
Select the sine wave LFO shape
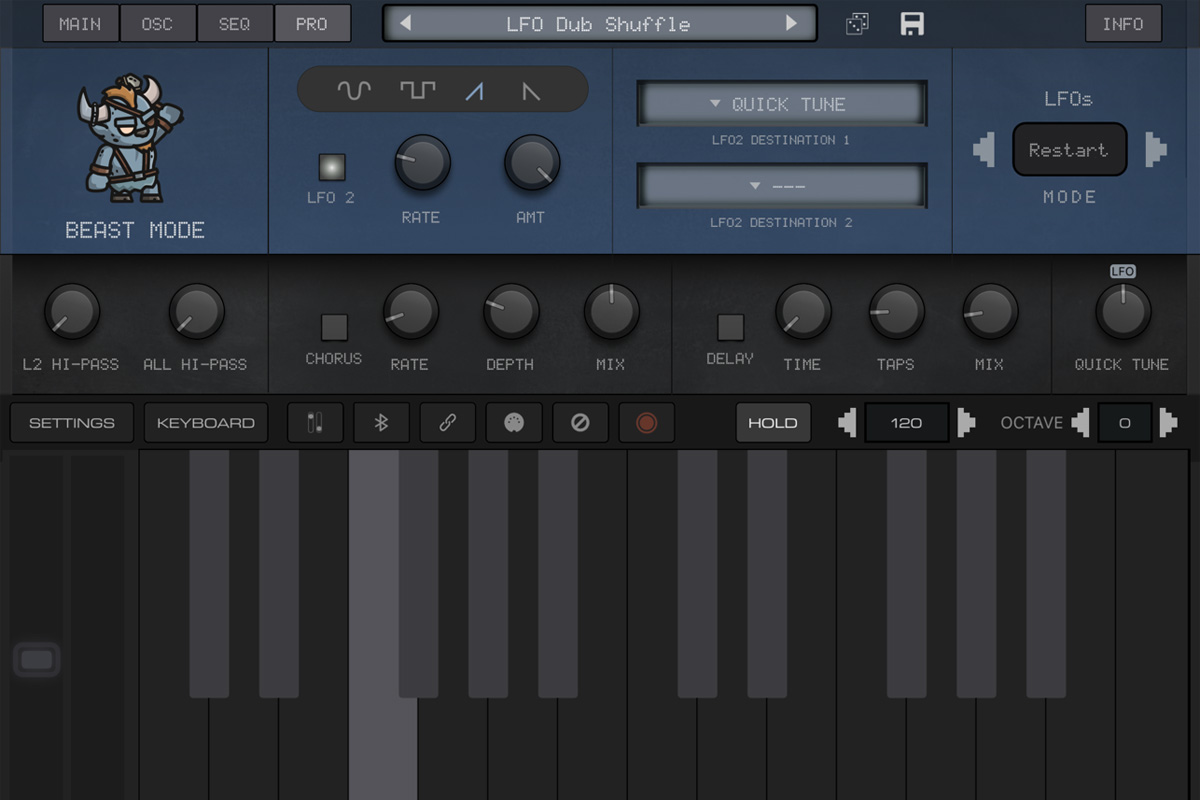[354, 91]
